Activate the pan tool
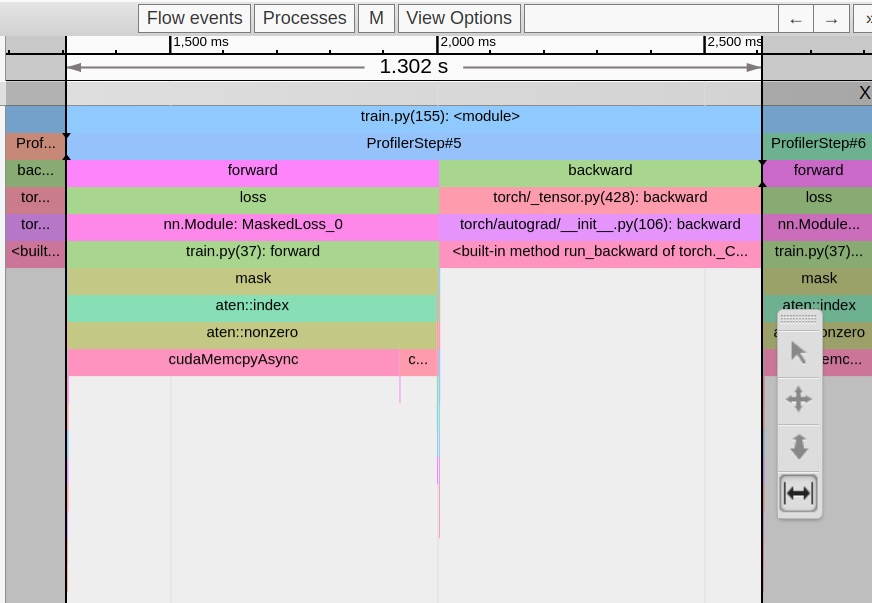872x603 pixels. [799, 400]
